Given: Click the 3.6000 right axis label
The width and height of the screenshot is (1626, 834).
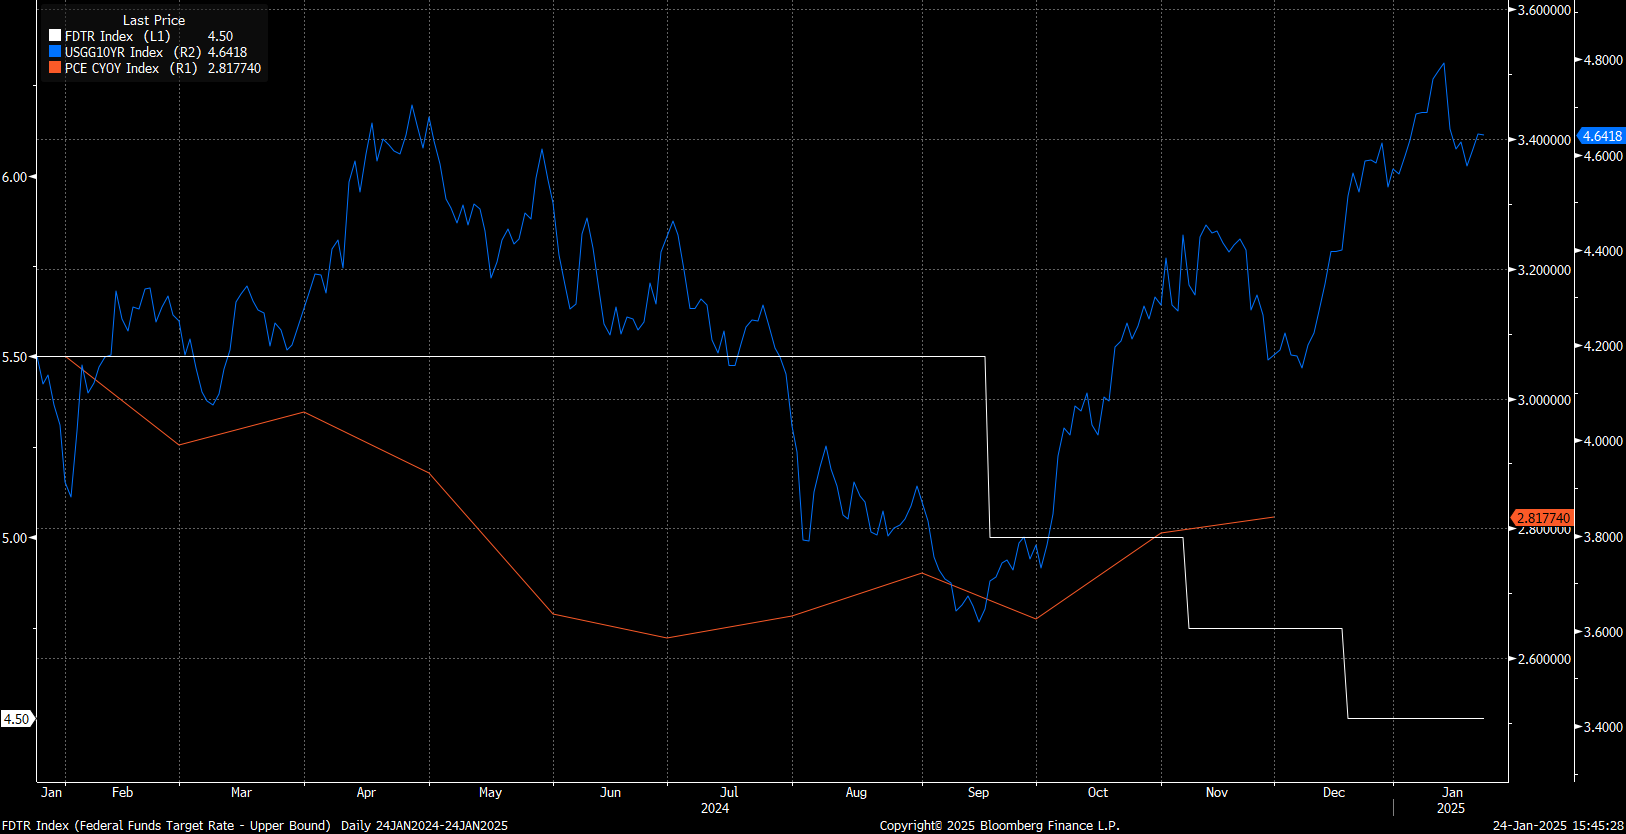Looking at the screenshot, I should coord(1603,632).
